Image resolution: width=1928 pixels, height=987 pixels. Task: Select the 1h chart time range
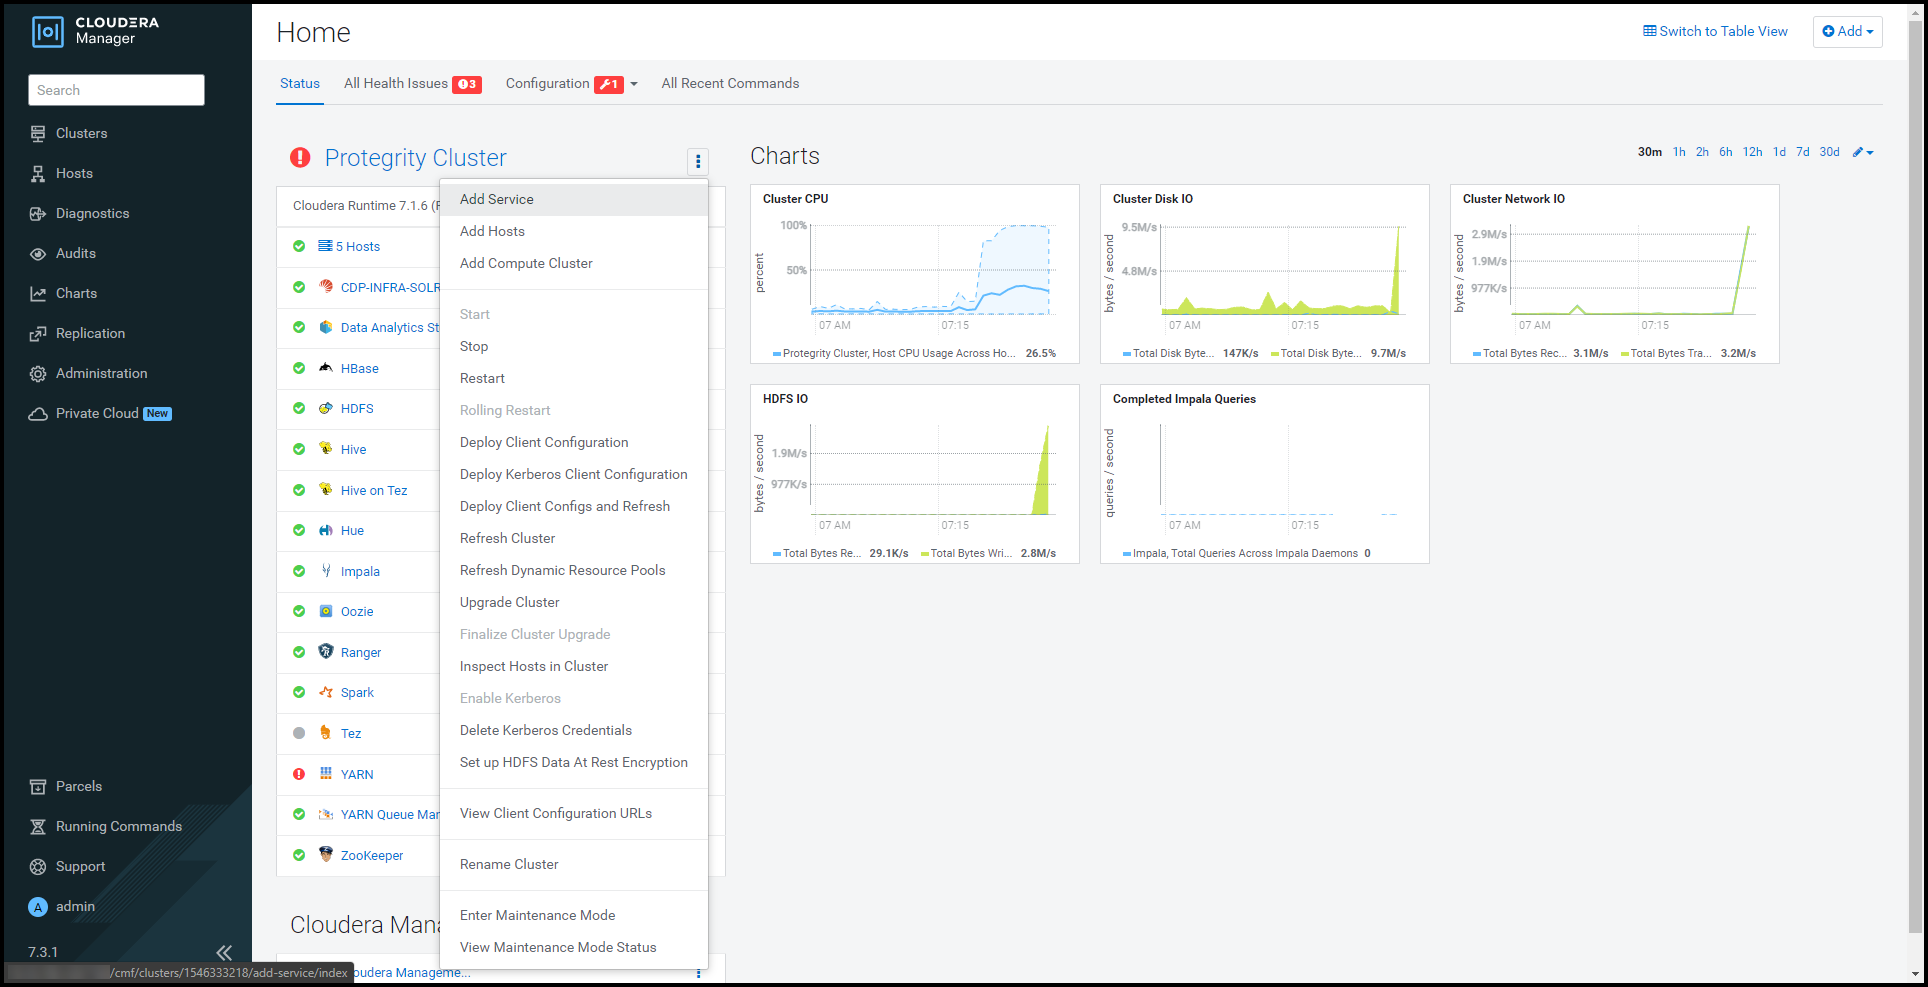[x=1679, y=152]
